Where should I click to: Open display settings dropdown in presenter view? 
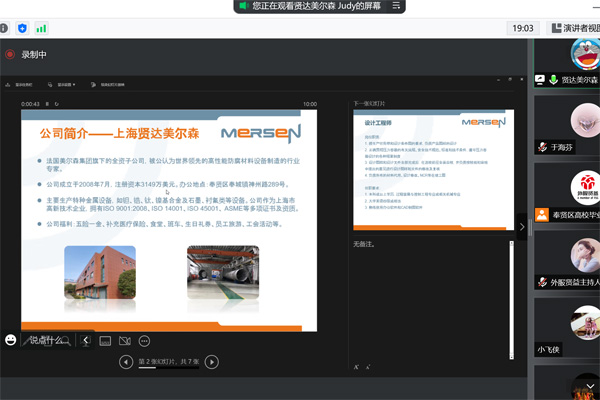62,85
